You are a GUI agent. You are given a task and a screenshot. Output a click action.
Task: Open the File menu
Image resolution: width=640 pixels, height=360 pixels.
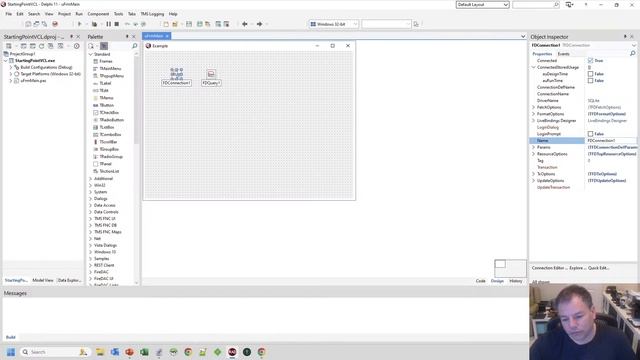[9, 14]
